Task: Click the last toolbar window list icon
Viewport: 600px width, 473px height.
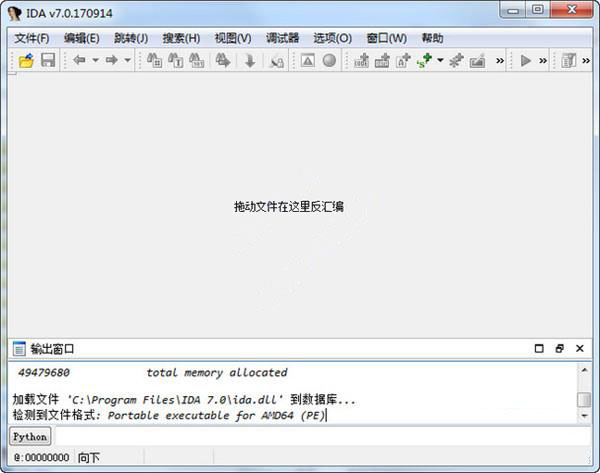Action: tap(569, 60)
